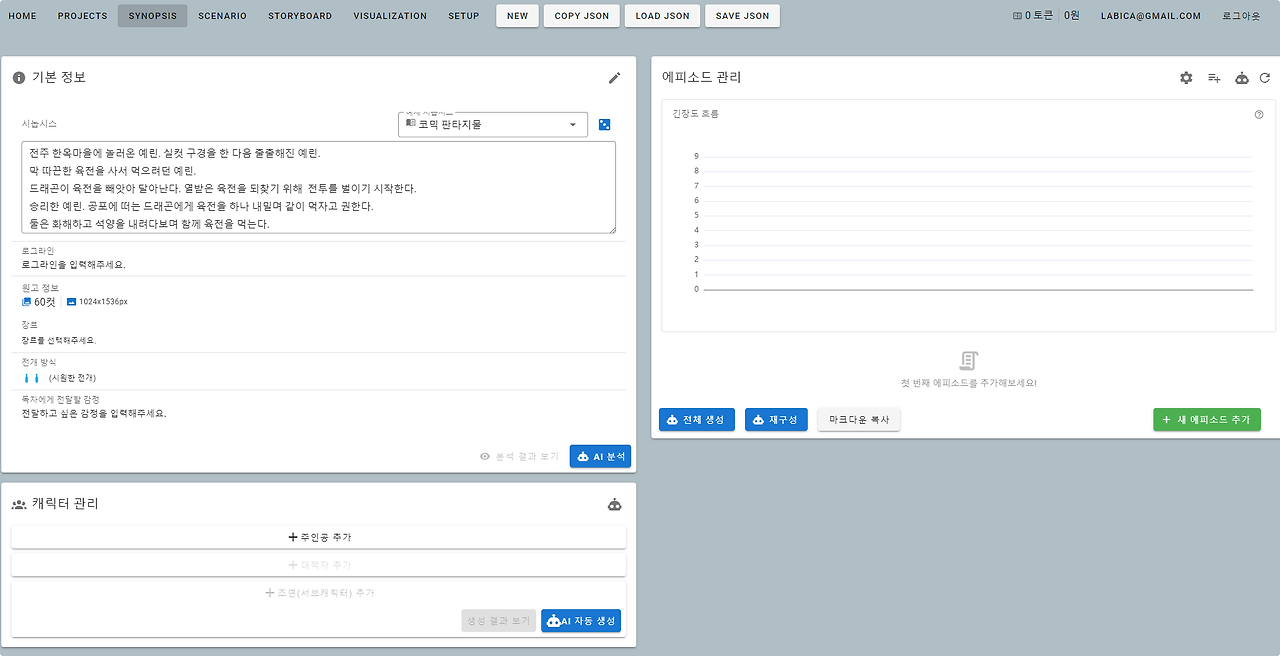Click the info icon beside 기본 정보
Screen dimensions: 1280x656
(19, 78)
